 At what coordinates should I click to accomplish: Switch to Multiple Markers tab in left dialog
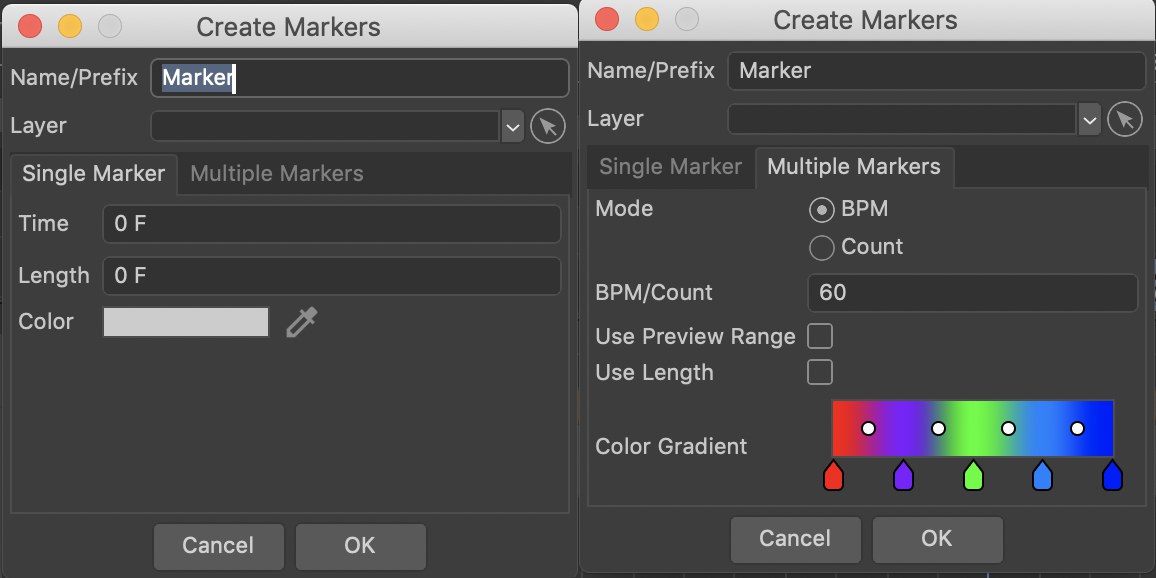coord(276,174)
